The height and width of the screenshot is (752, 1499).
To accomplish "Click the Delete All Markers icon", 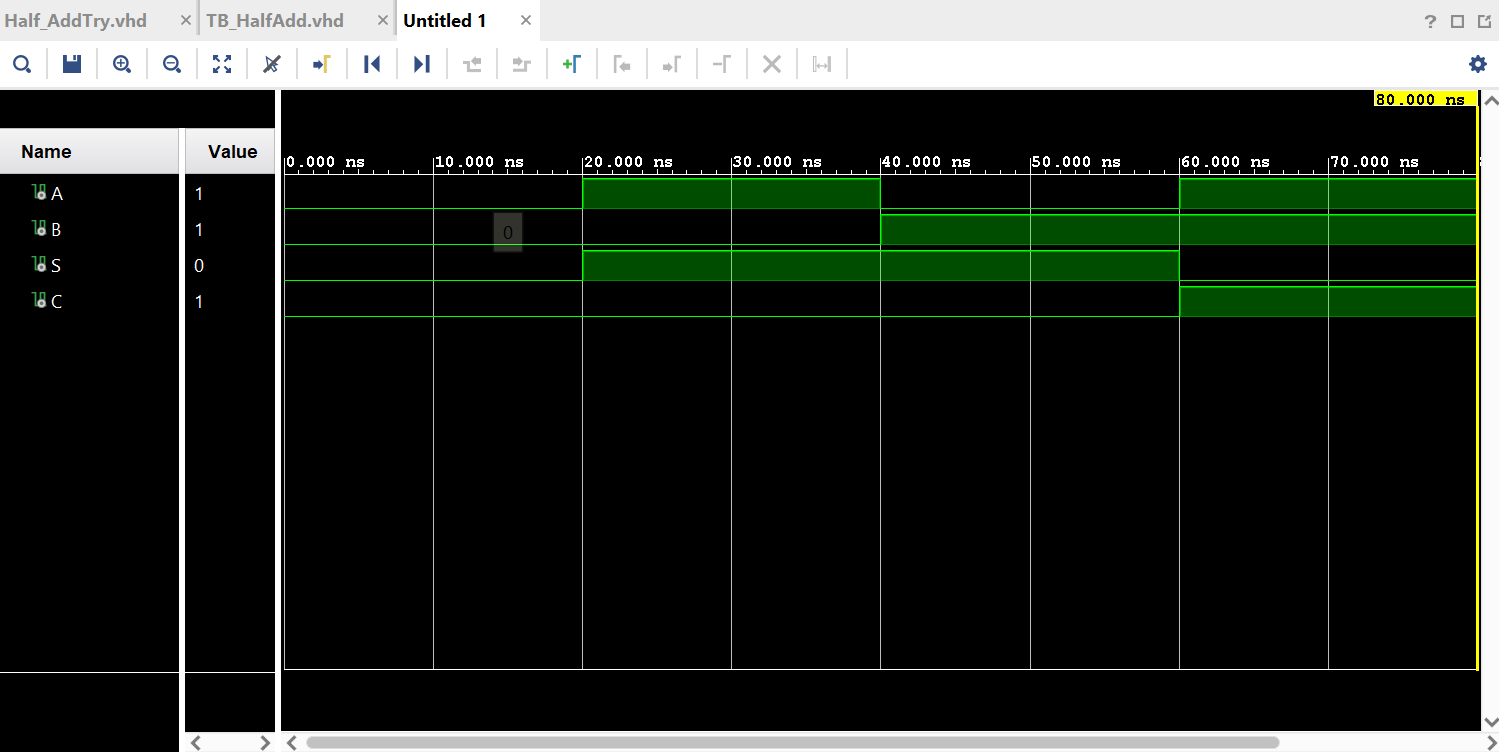I will click(772, 64).
